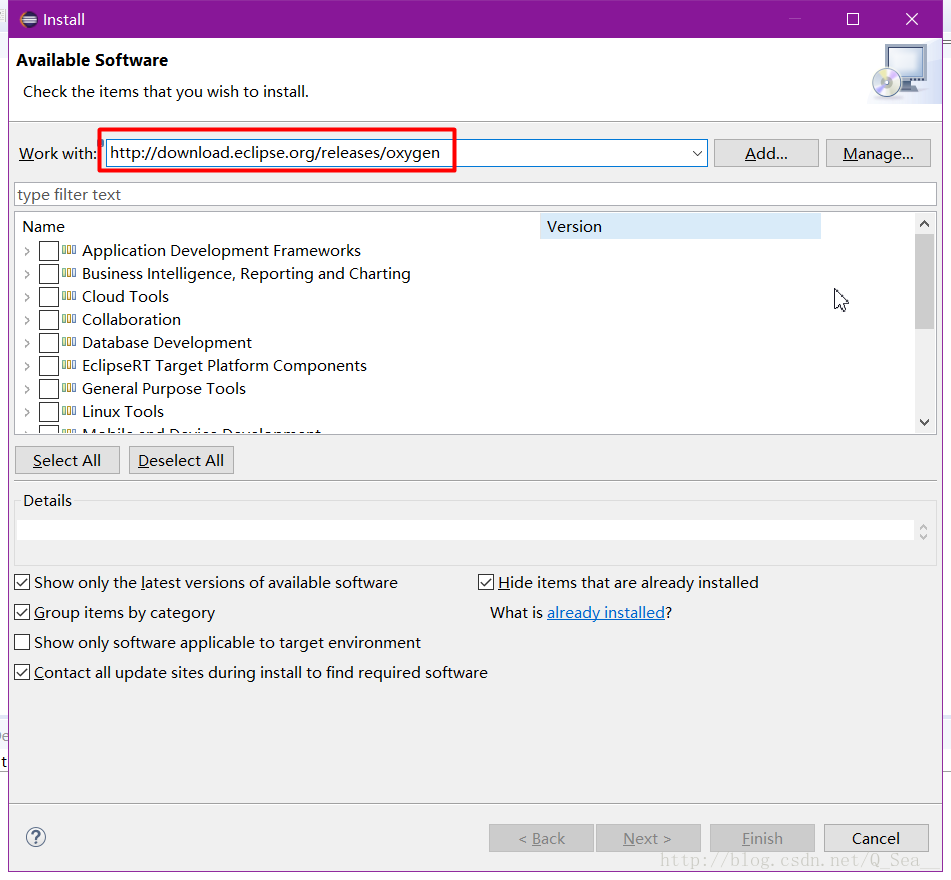Toggle Hide items that are already installed
This screenshot has width=951, height=880.
(486, 583)
